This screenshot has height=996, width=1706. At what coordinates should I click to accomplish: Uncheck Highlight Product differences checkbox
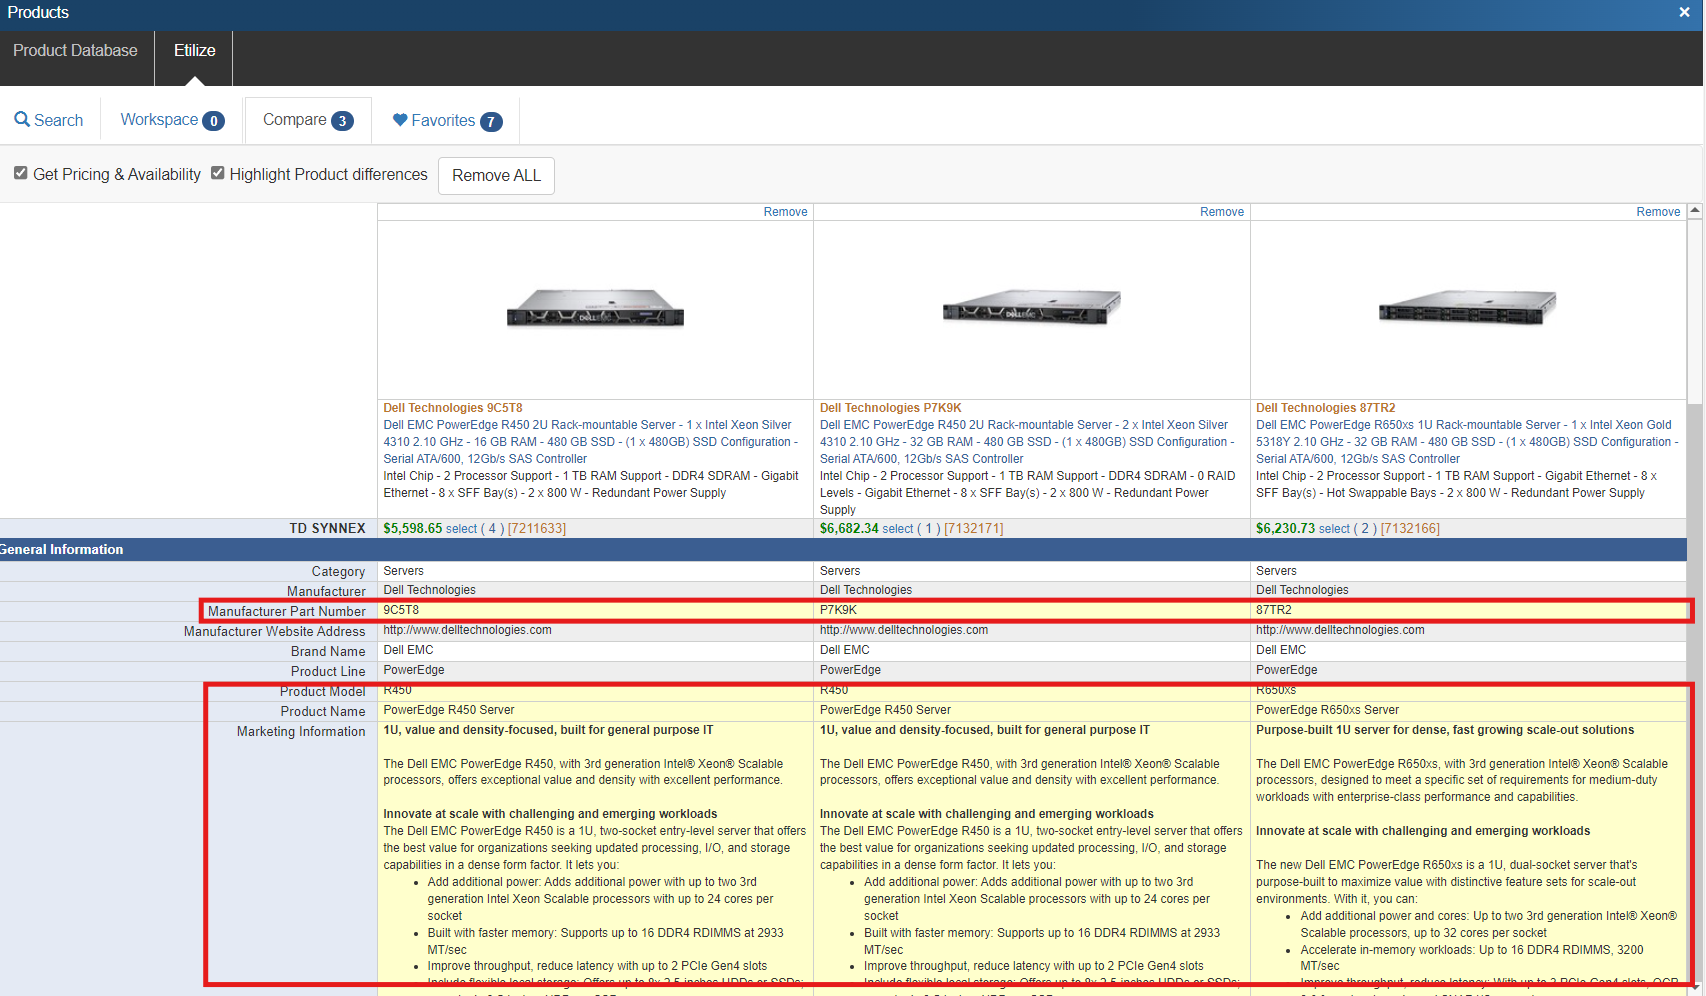pos(218,173)
